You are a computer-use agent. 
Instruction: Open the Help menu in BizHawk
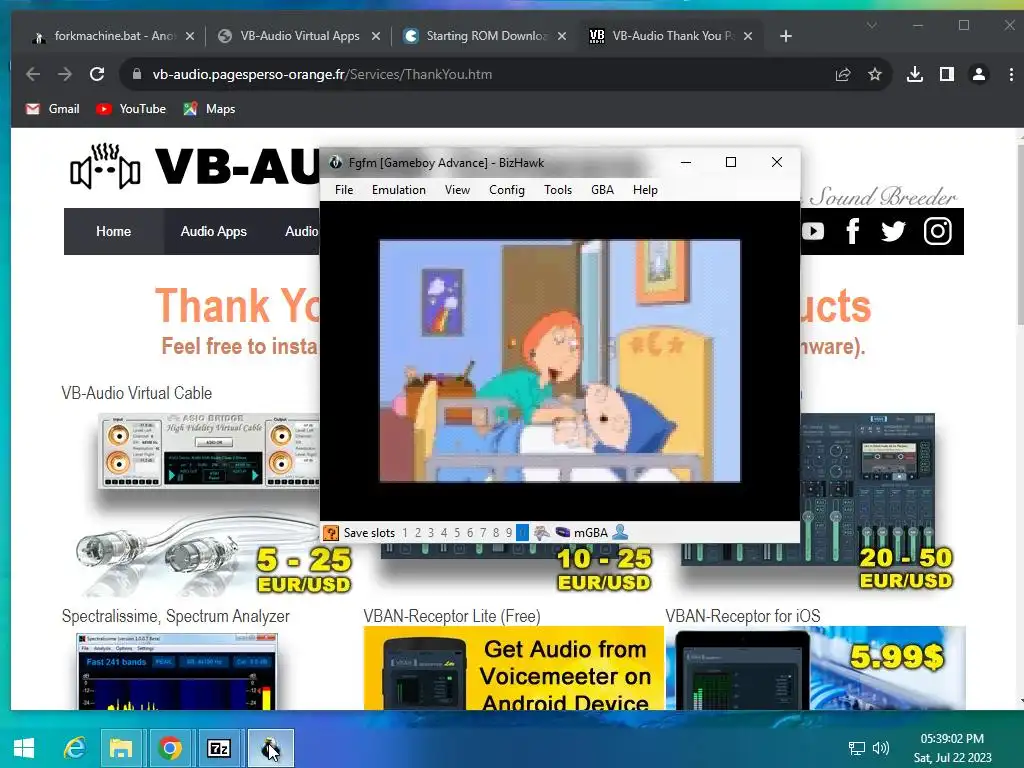(x=645, y=189)
